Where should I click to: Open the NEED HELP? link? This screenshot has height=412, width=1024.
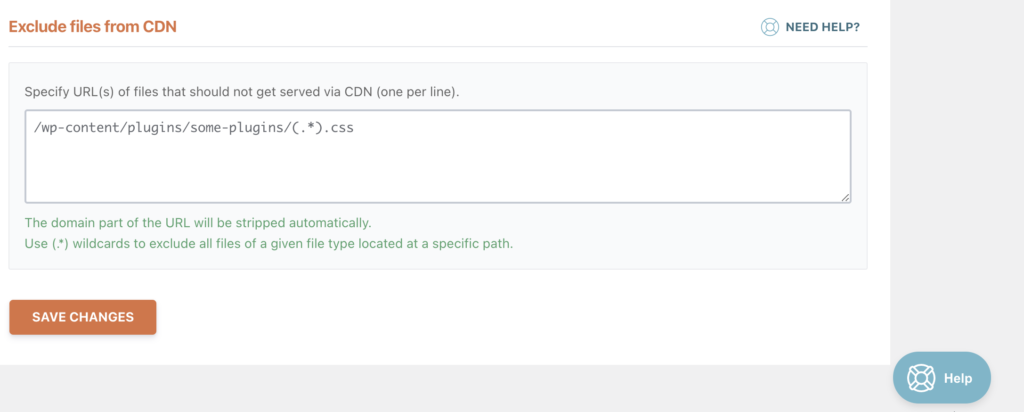[822, 27]
